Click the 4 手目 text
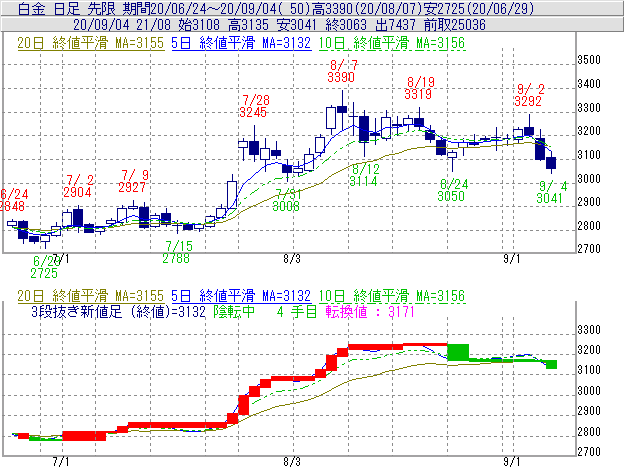Screen dimensions: 624x474 (x=296, y=312)
